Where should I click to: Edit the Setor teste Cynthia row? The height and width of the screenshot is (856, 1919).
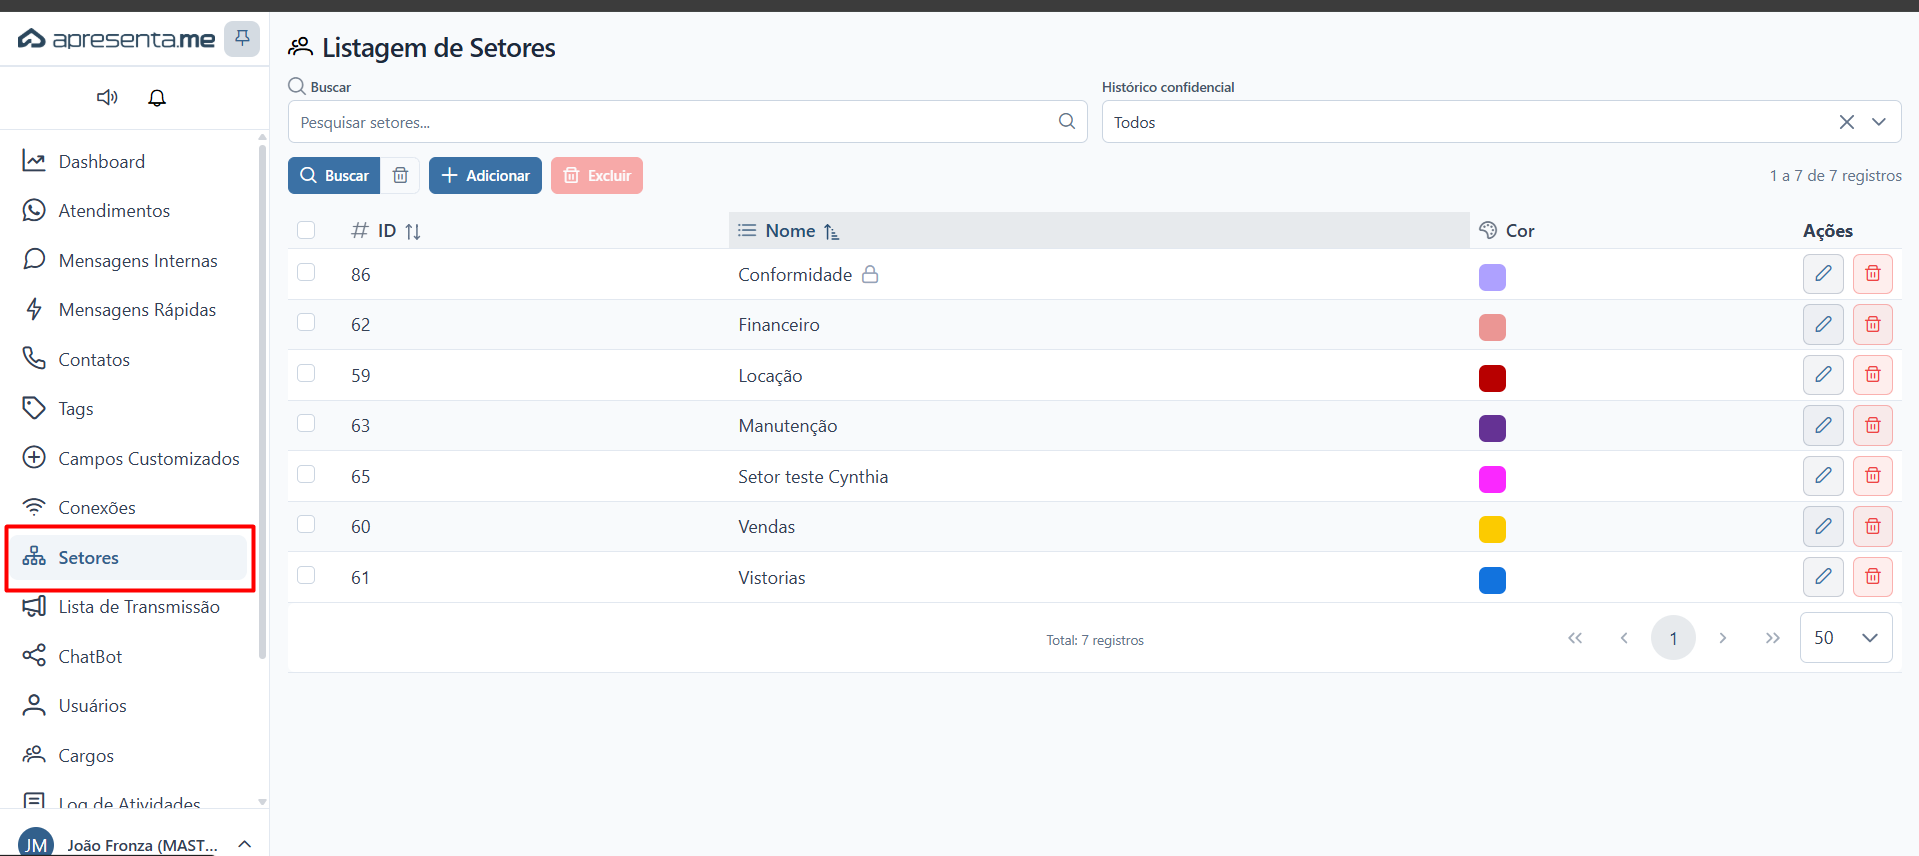click(x=1823, y=476)
